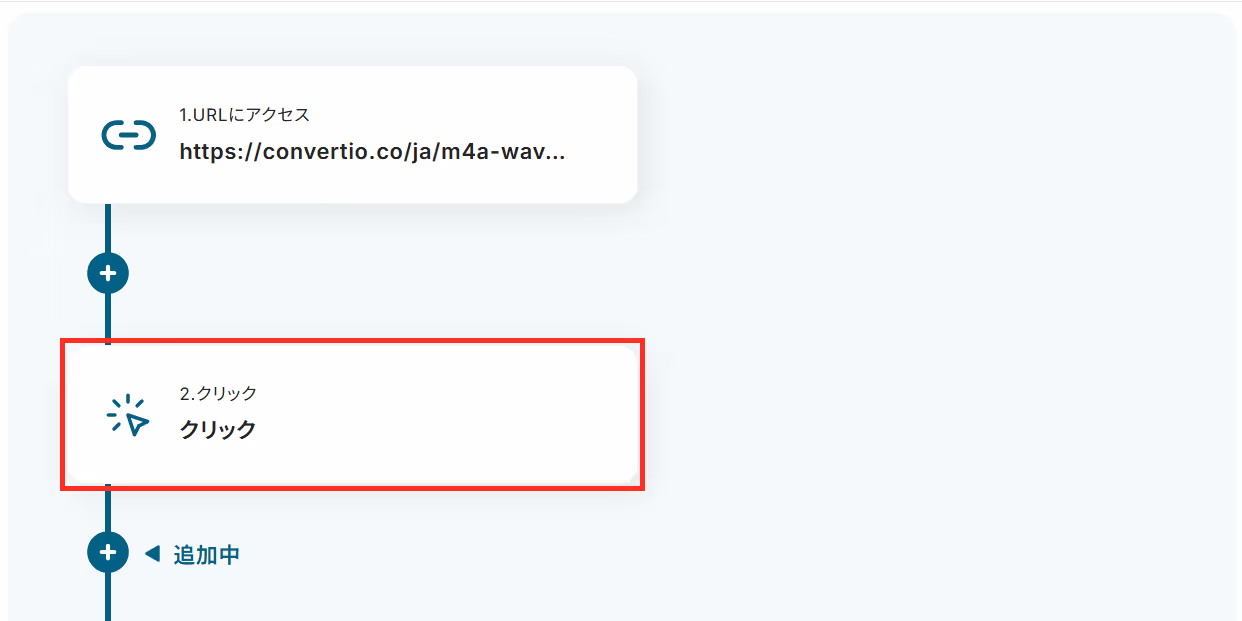Click the 2.クリック step number label
Viewport: 1242px width, 621px height.
(218, 394)
